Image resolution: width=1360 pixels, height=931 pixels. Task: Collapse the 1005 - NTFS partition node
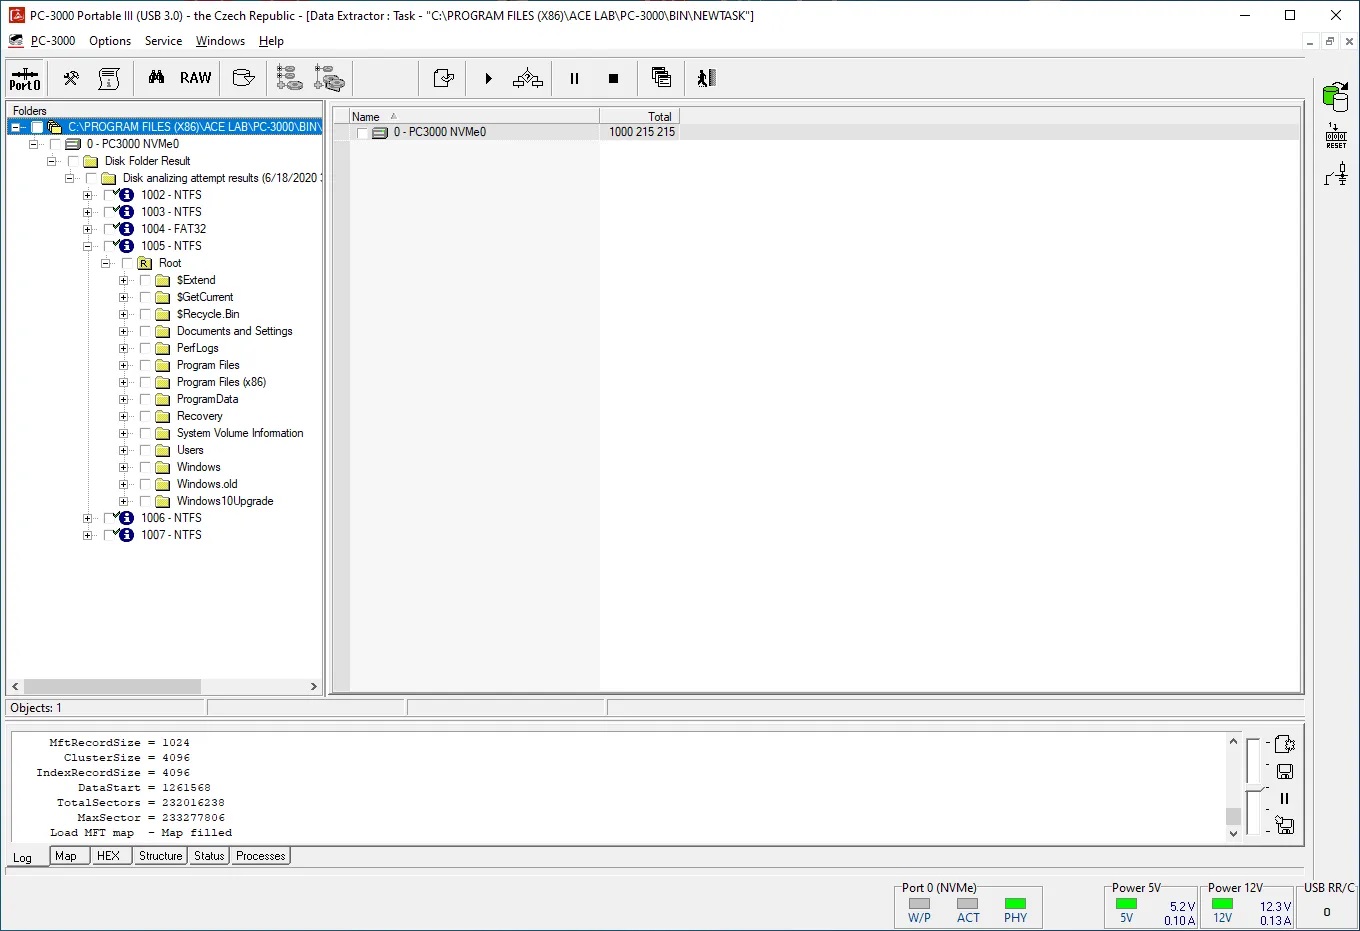88,247
